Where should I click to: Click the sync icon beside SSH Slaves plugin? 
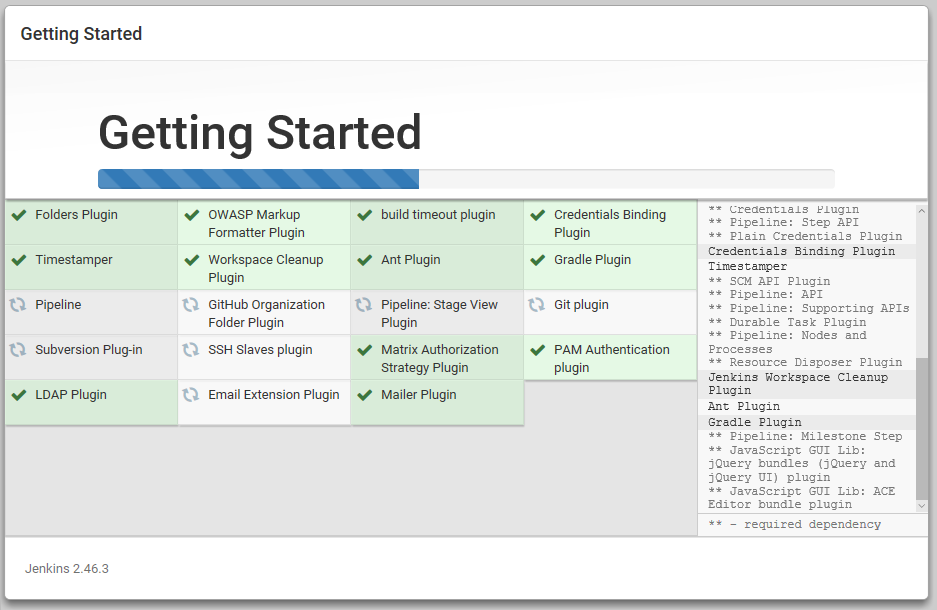tap(191, 350)
